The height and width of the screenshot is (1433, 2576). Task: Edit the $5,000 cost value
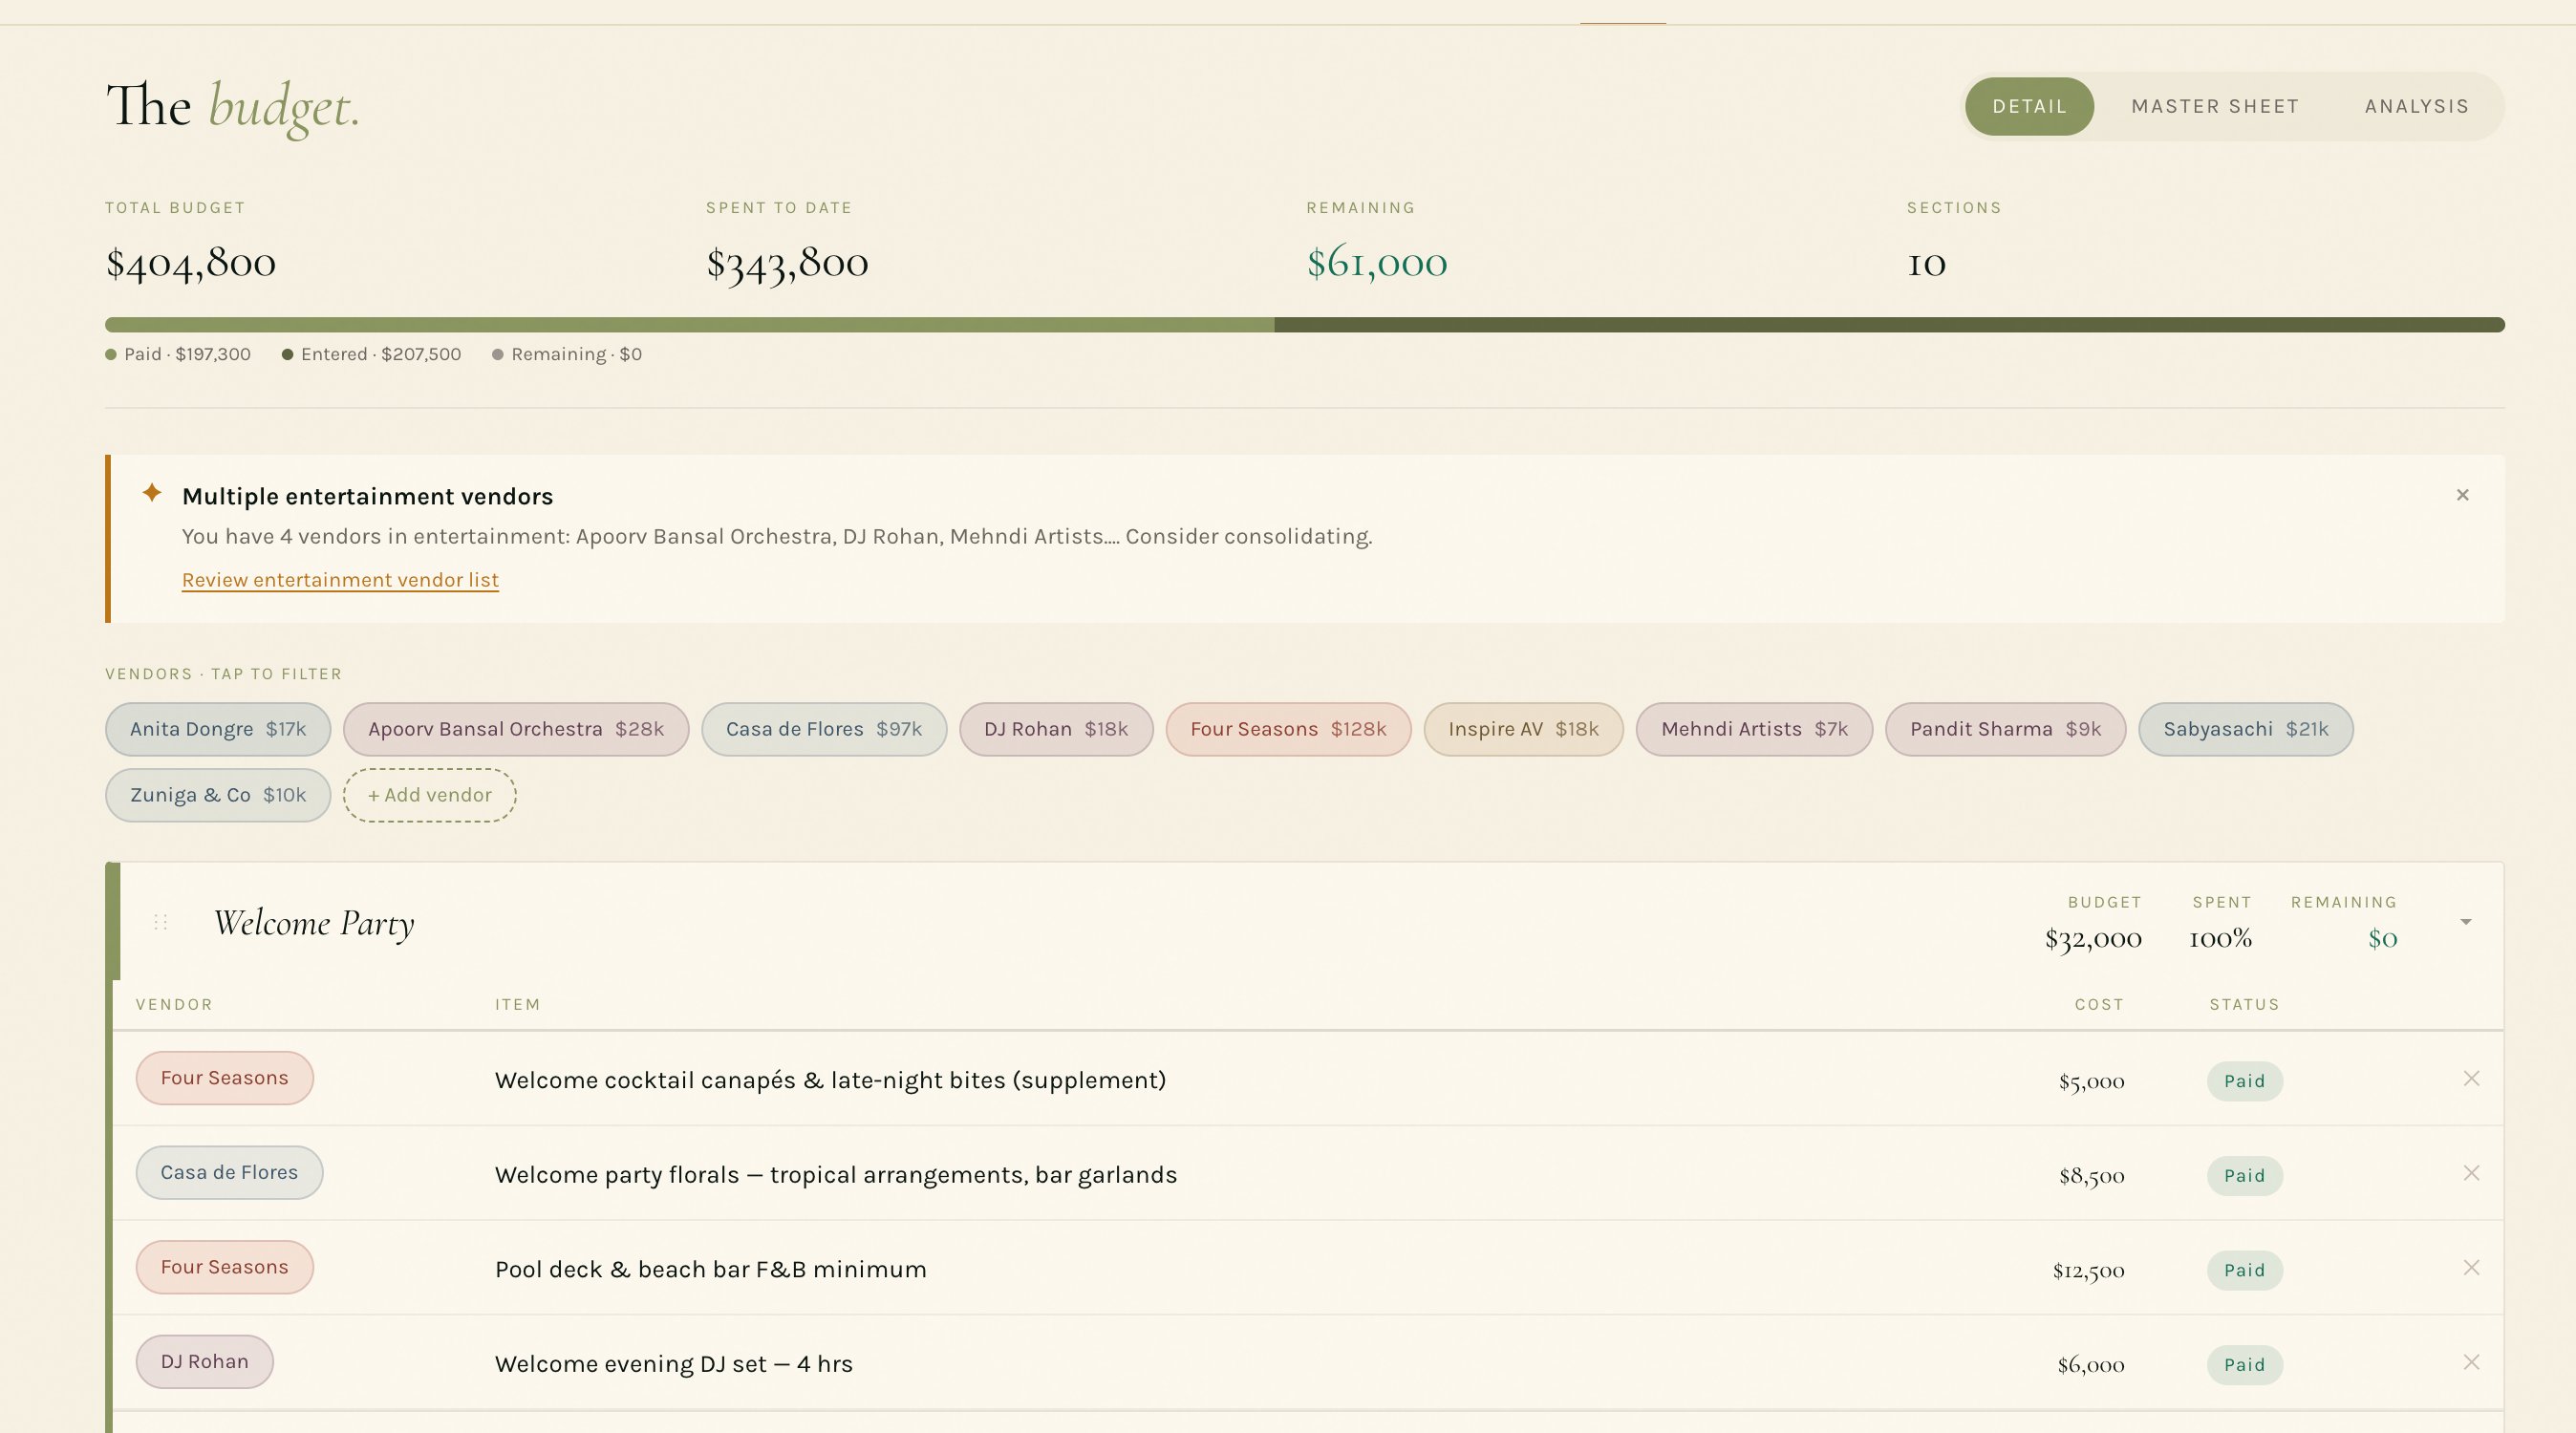pos(2091,1081)
